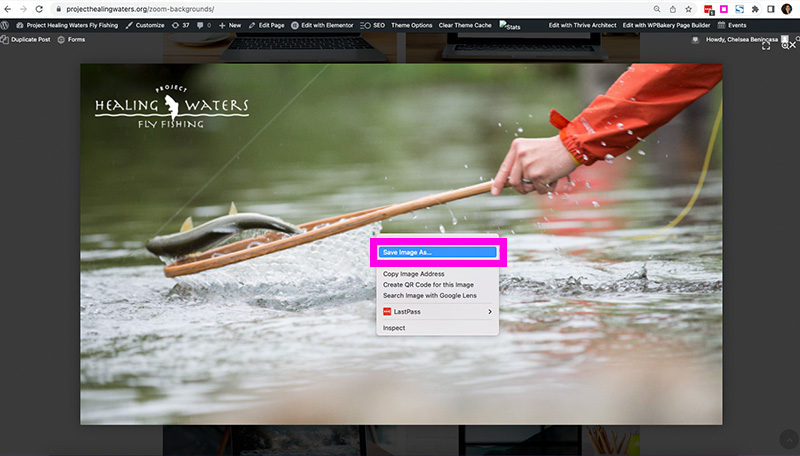Open Theme Options
Viewport: 800px width, 456px height.
click(412, 25)
